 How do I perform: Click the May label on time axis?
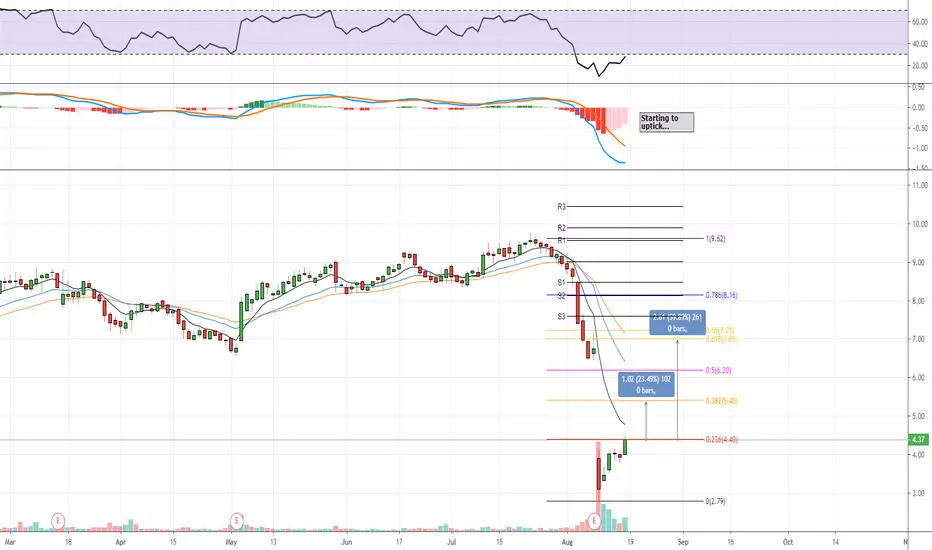pos(231,542)
